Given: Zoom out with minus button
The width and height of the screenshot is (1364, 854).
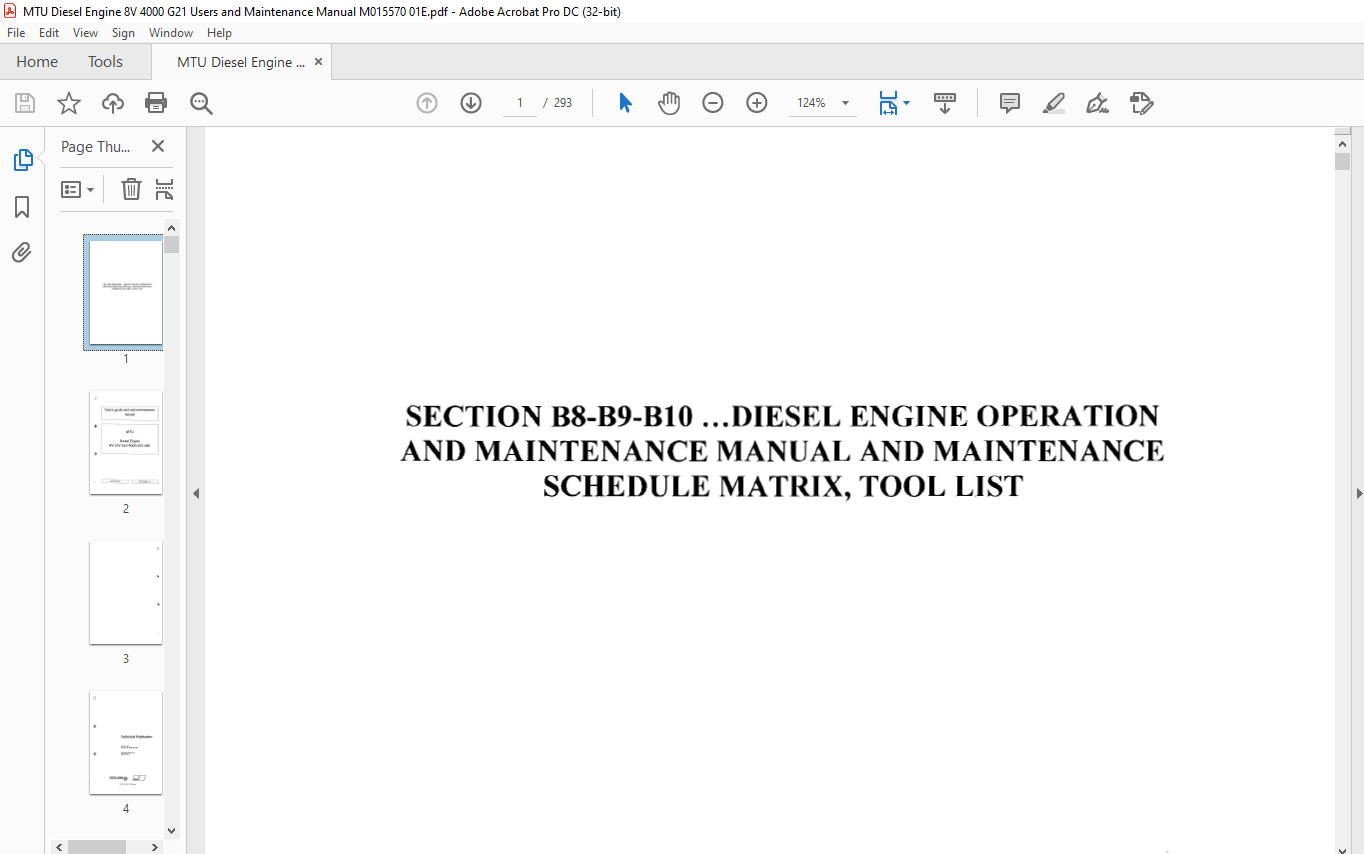Looking at the screenshot, I should tap(713, 103).
